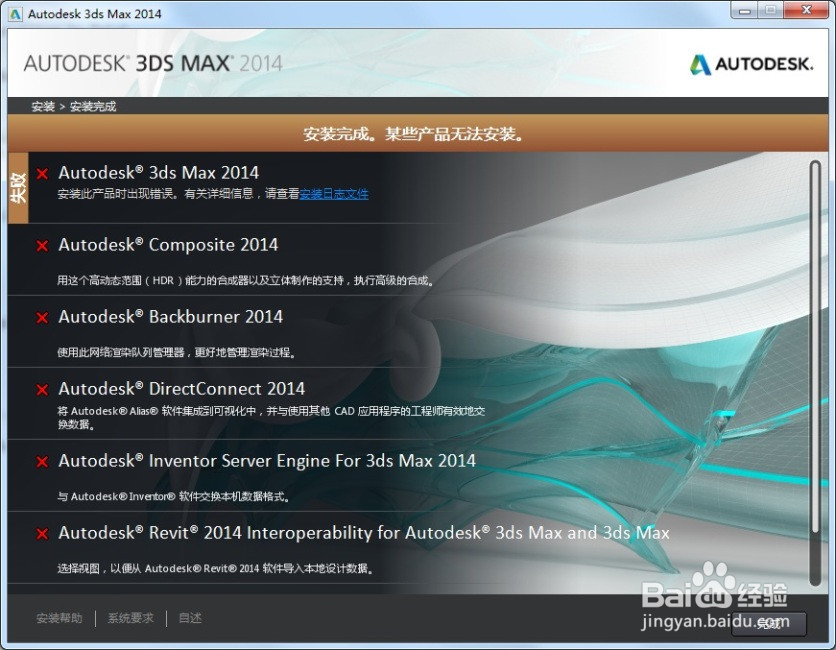Select the Autodesk DirectConnect 2014 title
836x650 pixels.
pyautogui.click(x=181, y=389)
